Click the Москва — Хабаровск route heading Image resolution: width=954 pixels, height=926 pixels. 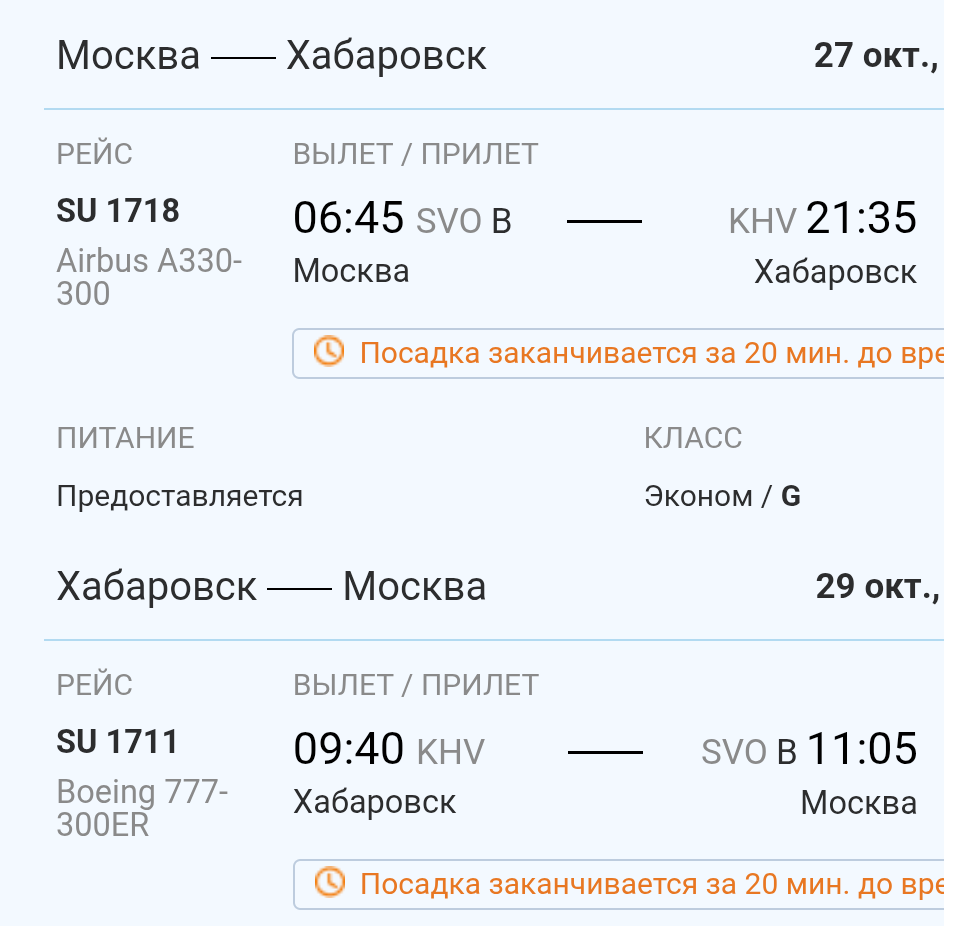[271, 55]
